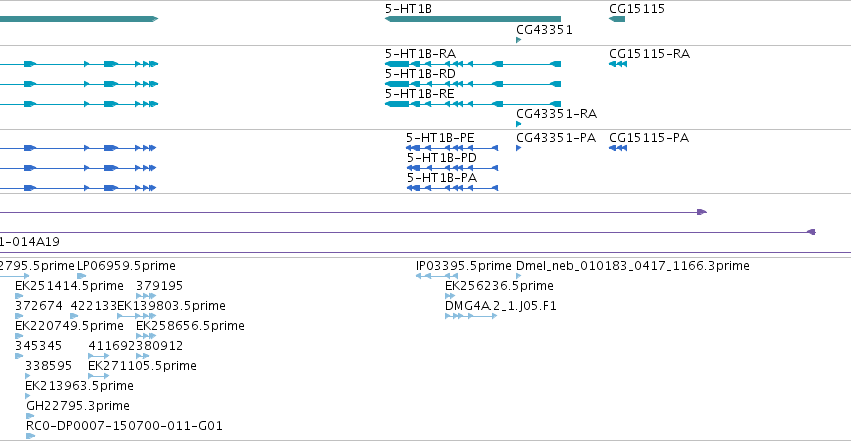This screenshot has width=851, height=441.
Task: Click the CG15115-RA transcript arrow glyph
Action: pos(618,64)
